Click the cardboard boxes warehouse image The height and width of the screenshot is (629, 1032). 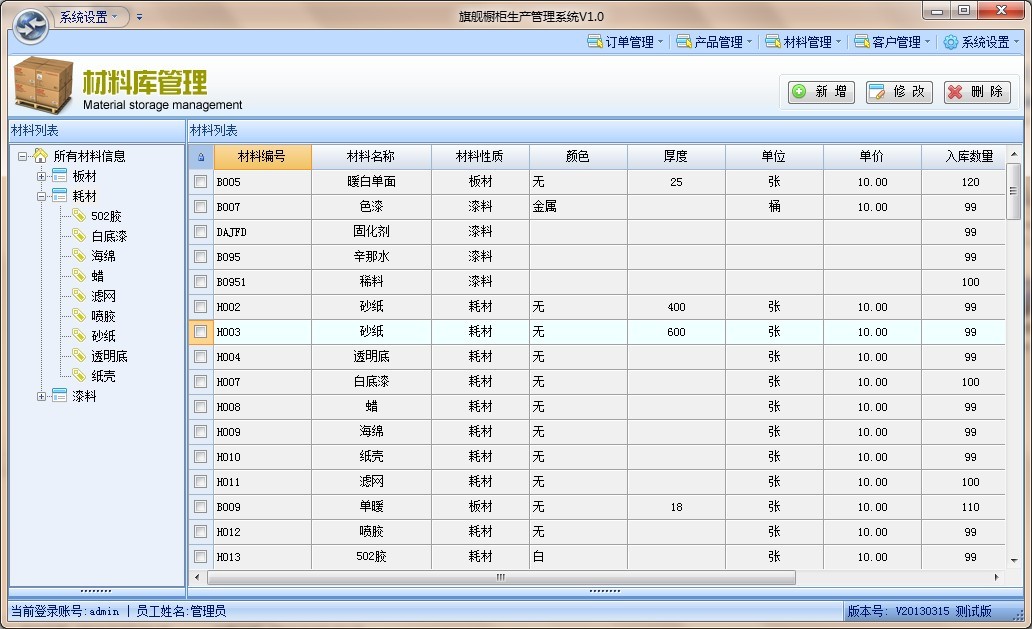coord(43,85)
